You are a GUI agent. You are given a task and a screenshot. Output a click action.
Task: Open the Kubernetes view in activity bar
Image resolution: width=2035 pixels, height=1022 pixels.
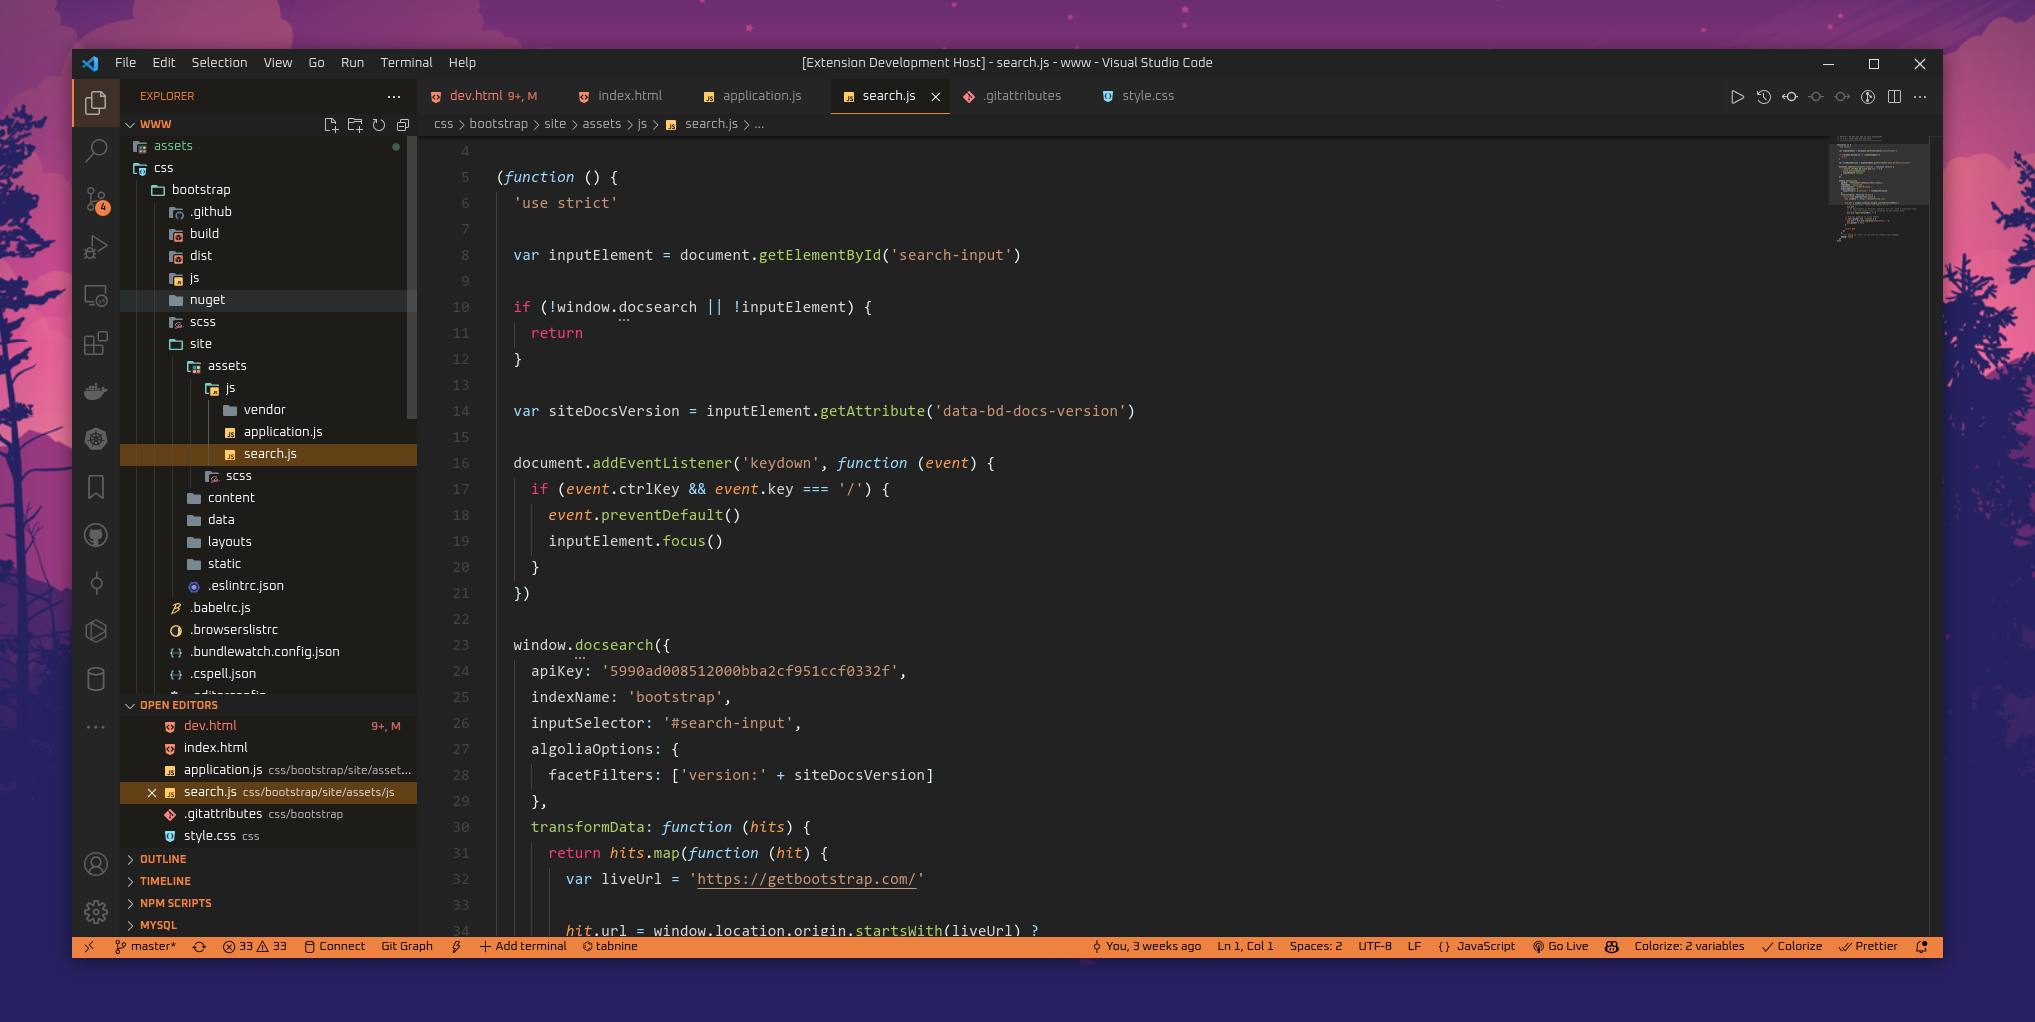tap(96, 439)
